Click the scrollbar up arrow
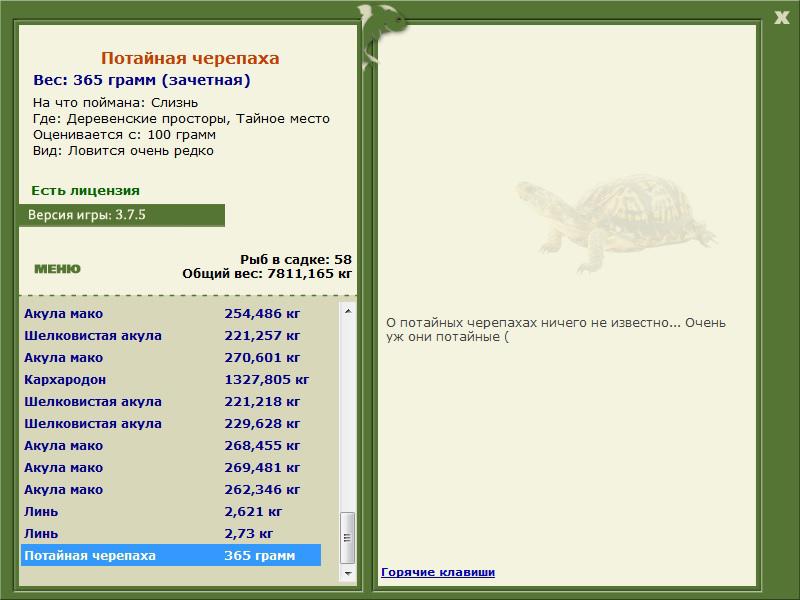 pyautogui.click(x=348, y=311)
